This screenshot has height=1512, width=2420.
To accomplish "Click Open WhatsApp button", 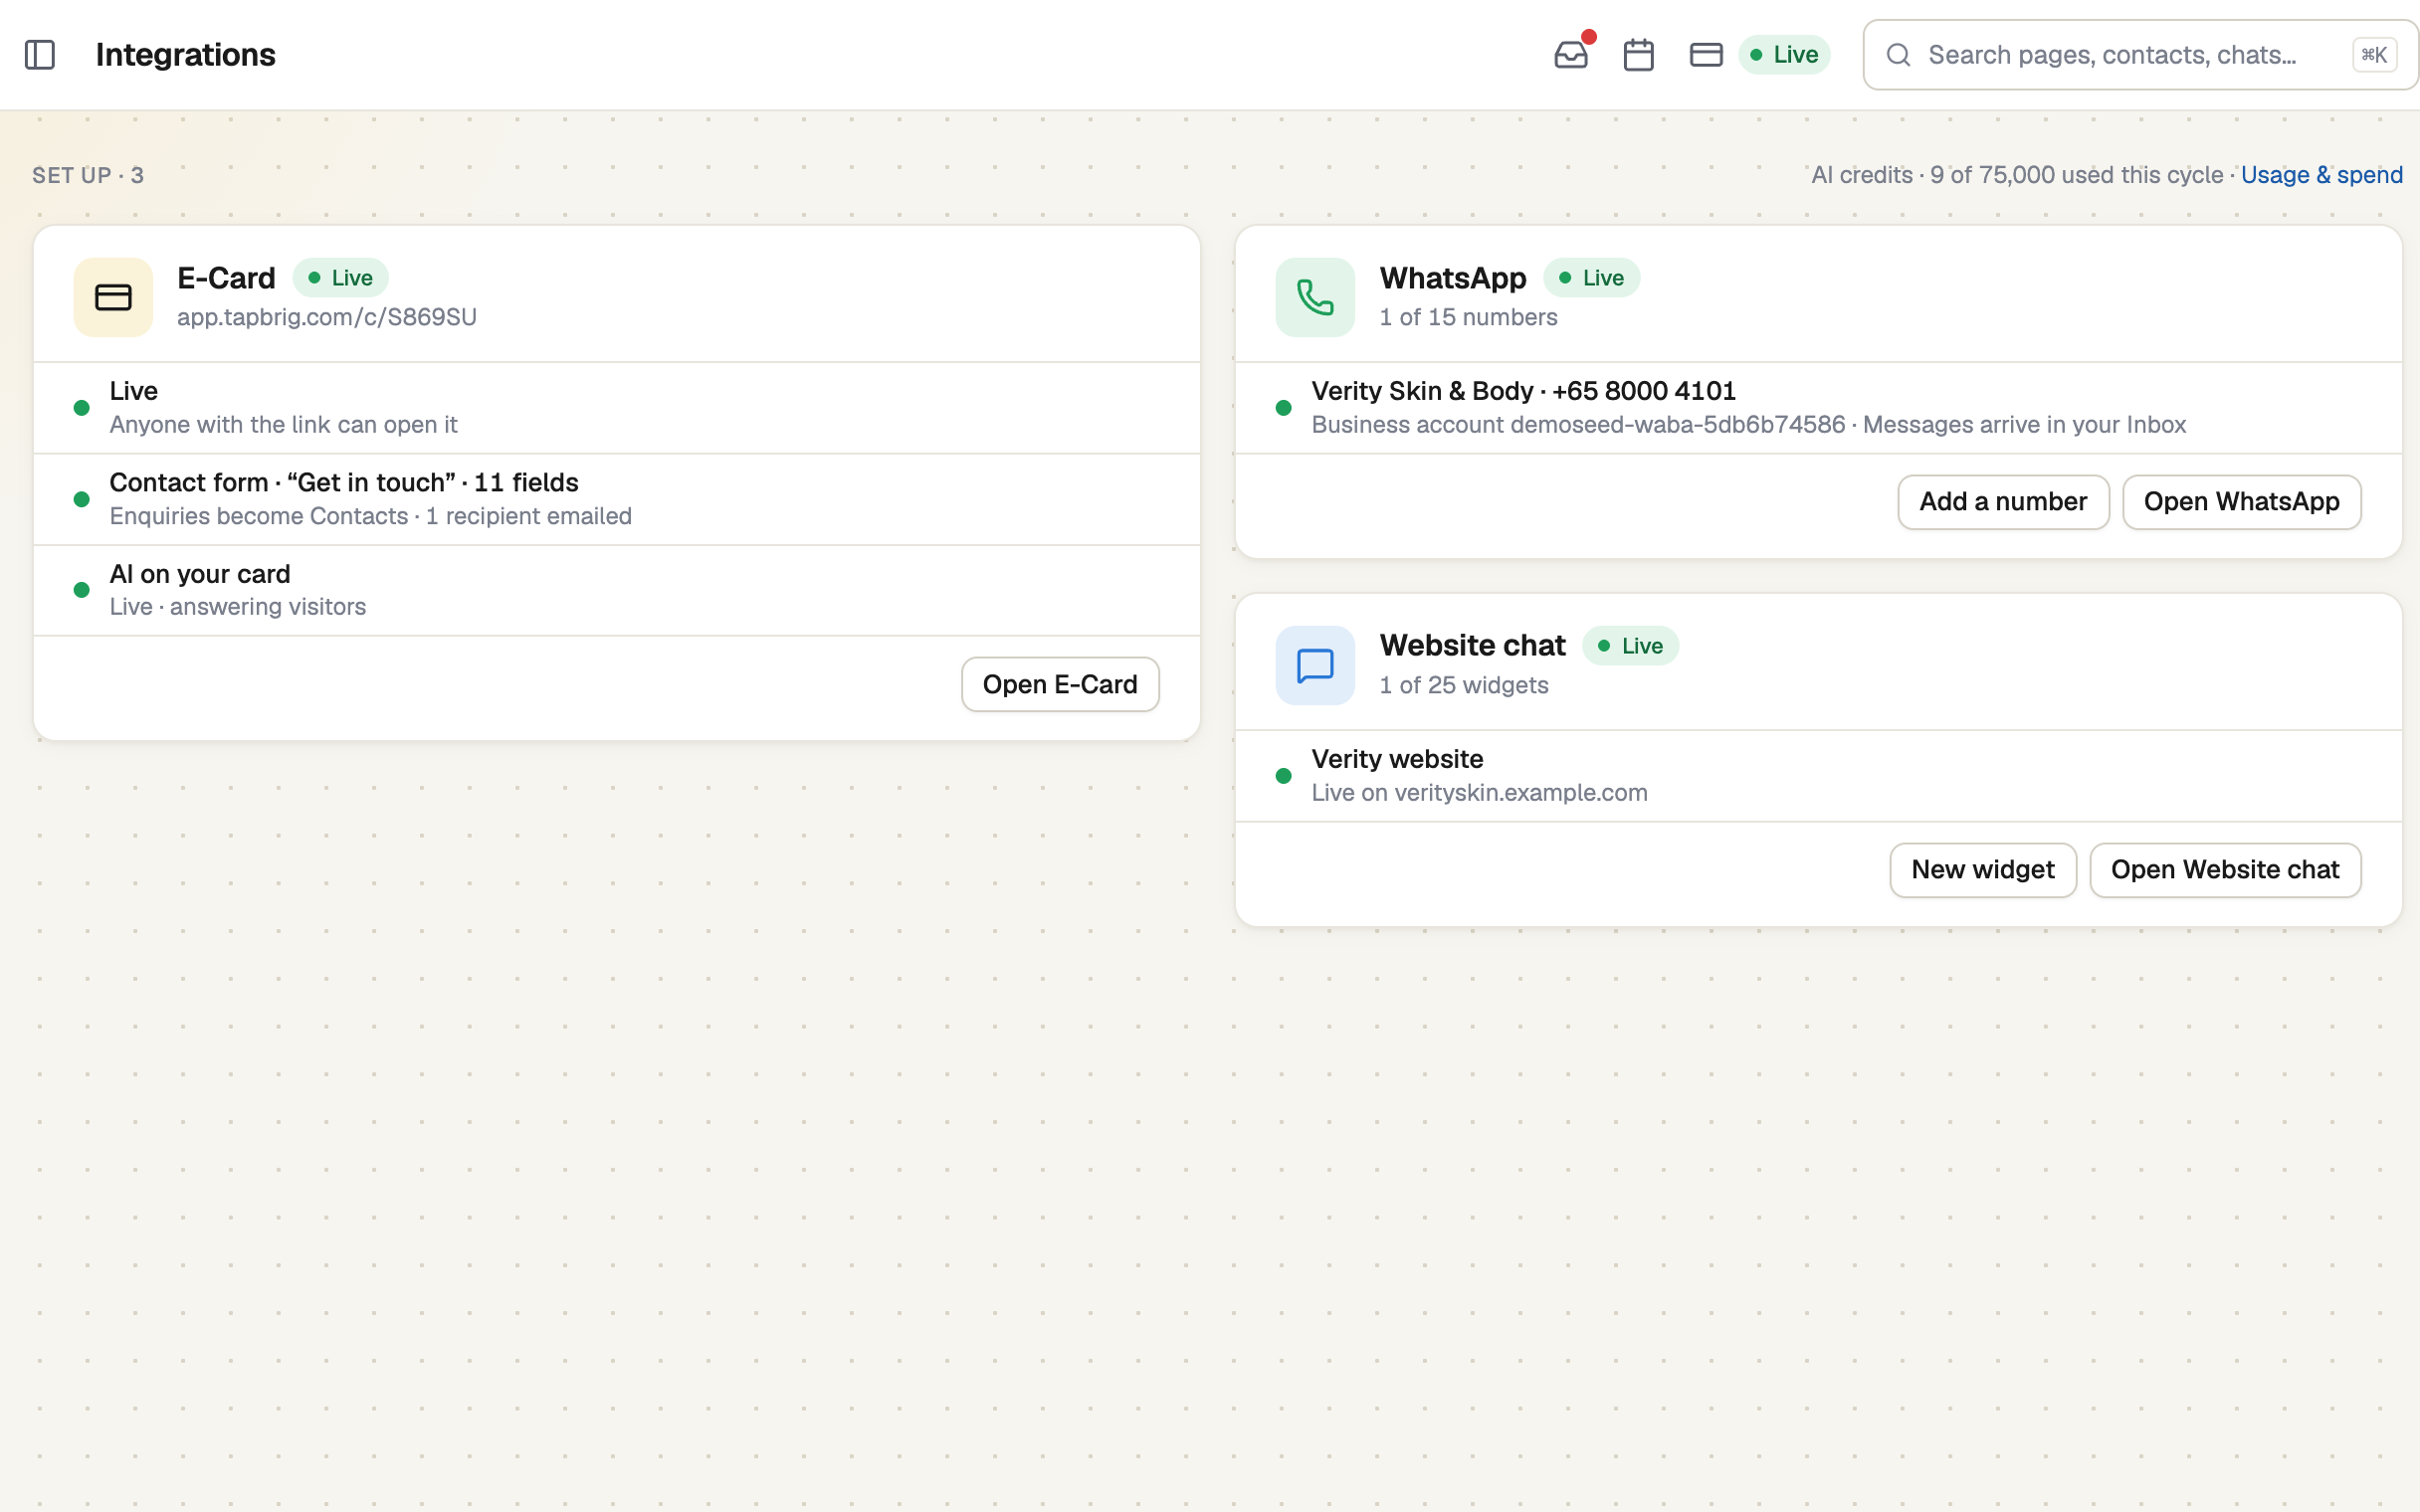I will click(x=2241, y=501).
